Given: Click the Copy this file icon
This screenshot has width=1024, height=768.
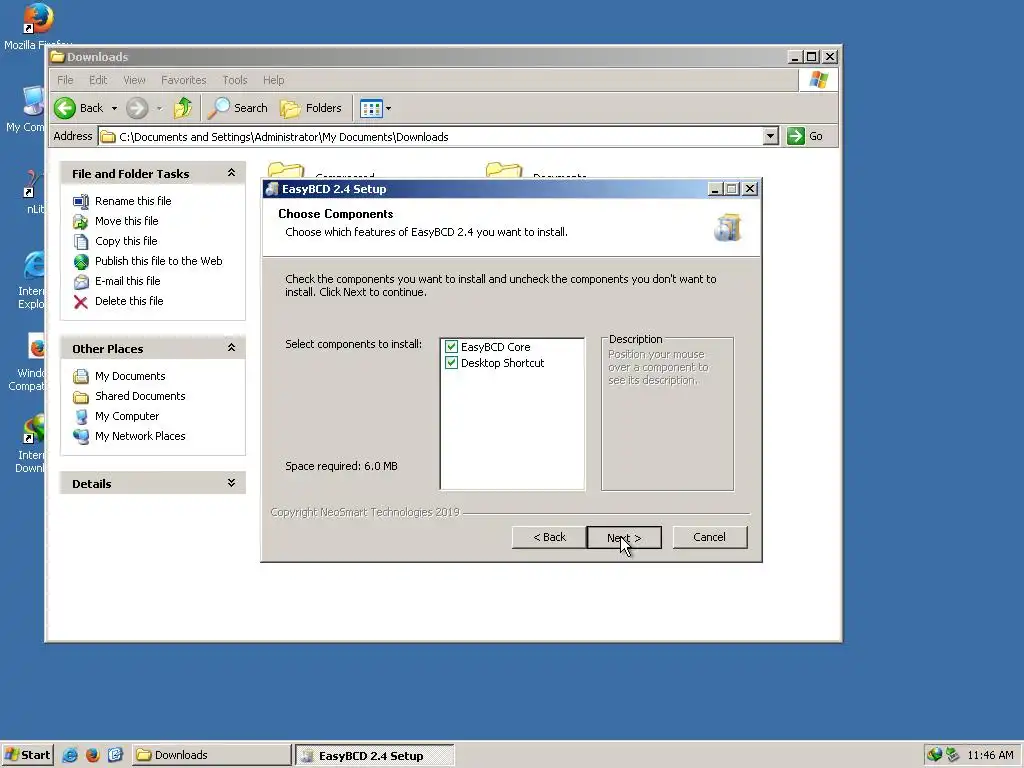Looking at the screenshot, I should coord(81,242).
